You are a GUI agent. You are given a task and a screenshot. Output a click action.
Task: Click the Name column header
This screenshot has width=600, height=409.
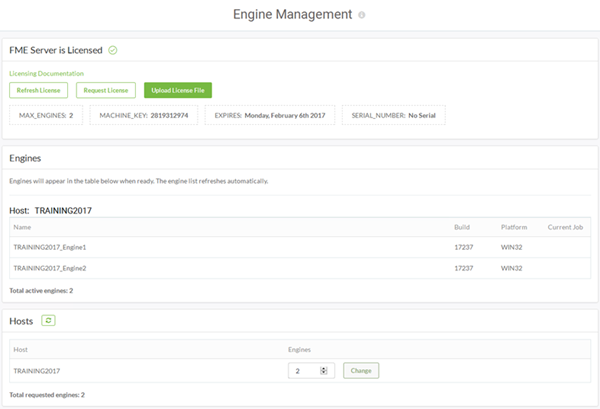(22, 227)
